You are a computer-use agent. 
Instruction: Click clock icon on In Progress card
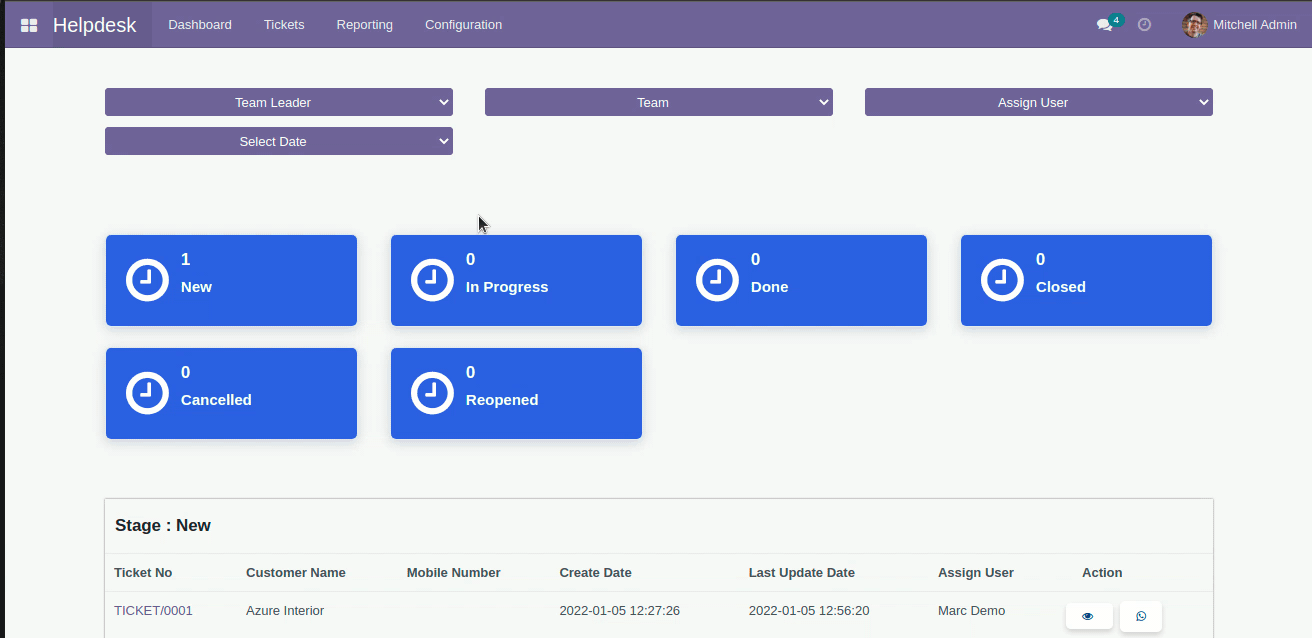432,280
